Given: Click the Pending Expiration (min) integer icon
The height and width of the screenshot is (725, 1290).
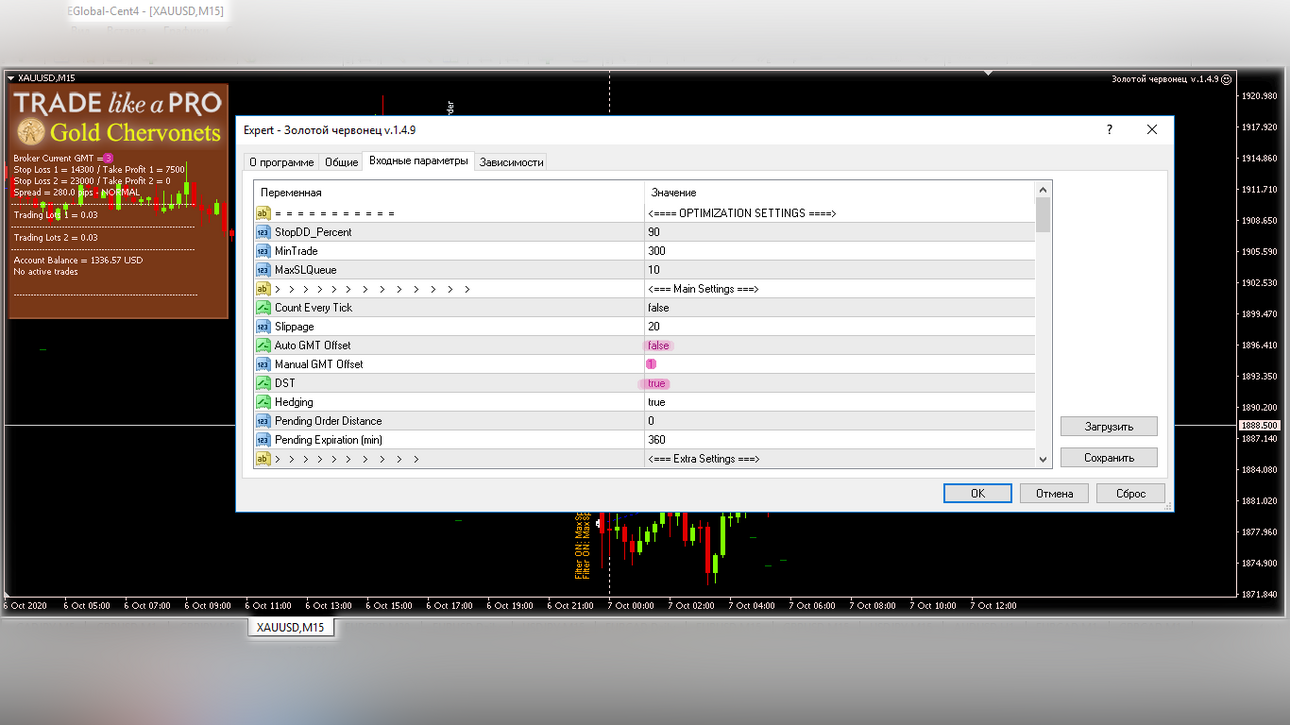Looking at the screenshot, I should point(263,440).
